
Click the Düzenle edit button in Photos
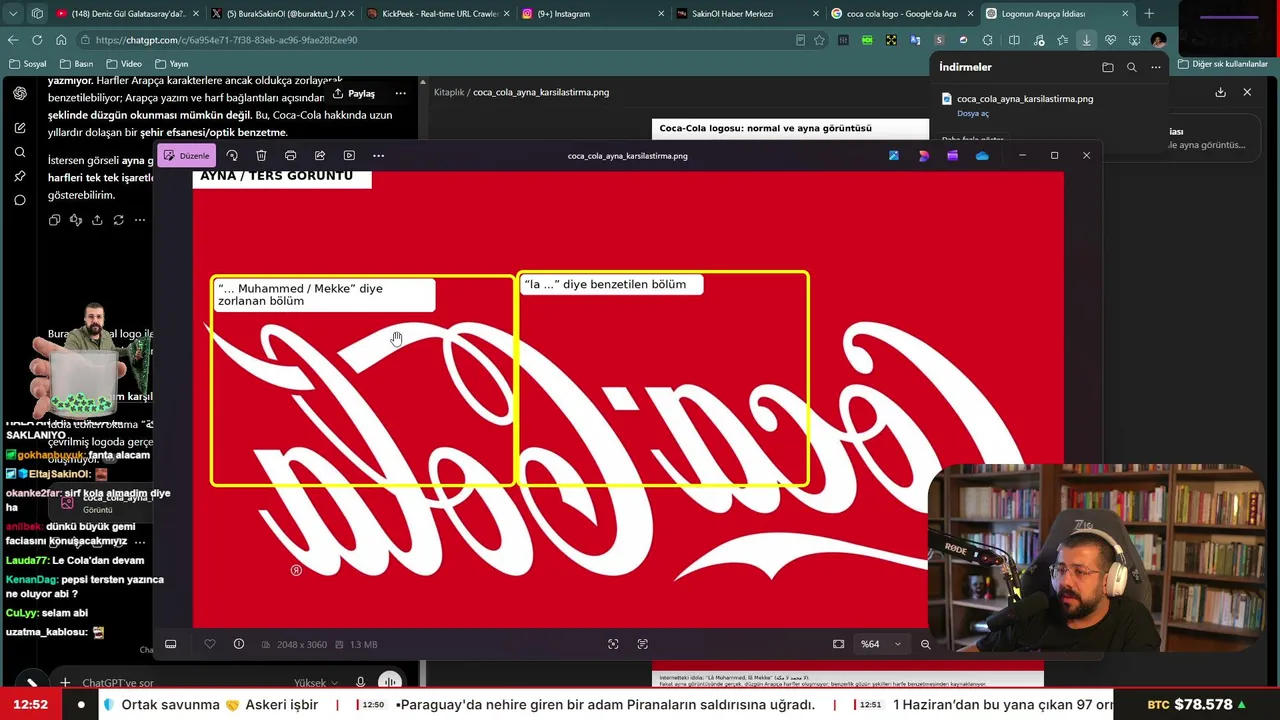[186, 156]
